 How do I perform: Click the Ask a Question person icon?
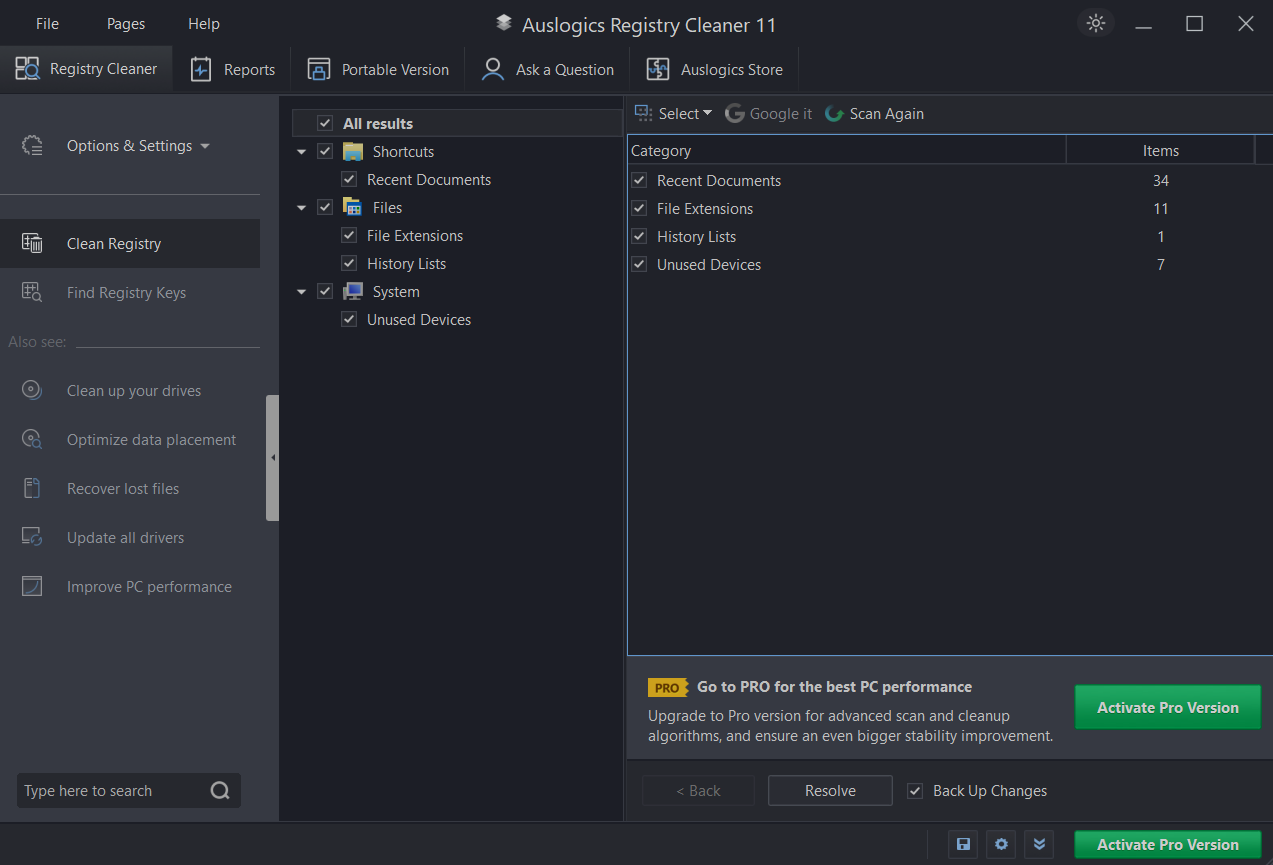pos(493,69)
